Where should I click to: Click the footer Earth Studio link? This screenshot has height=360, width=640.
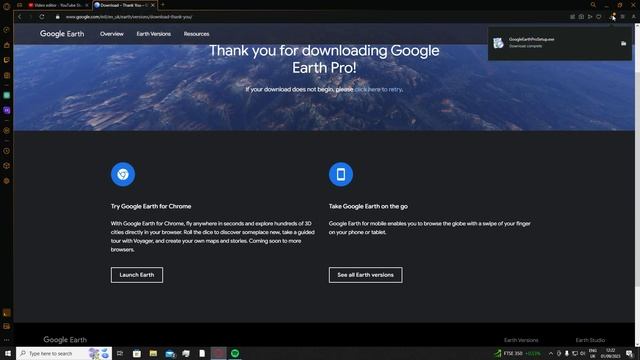coord(590,340)
